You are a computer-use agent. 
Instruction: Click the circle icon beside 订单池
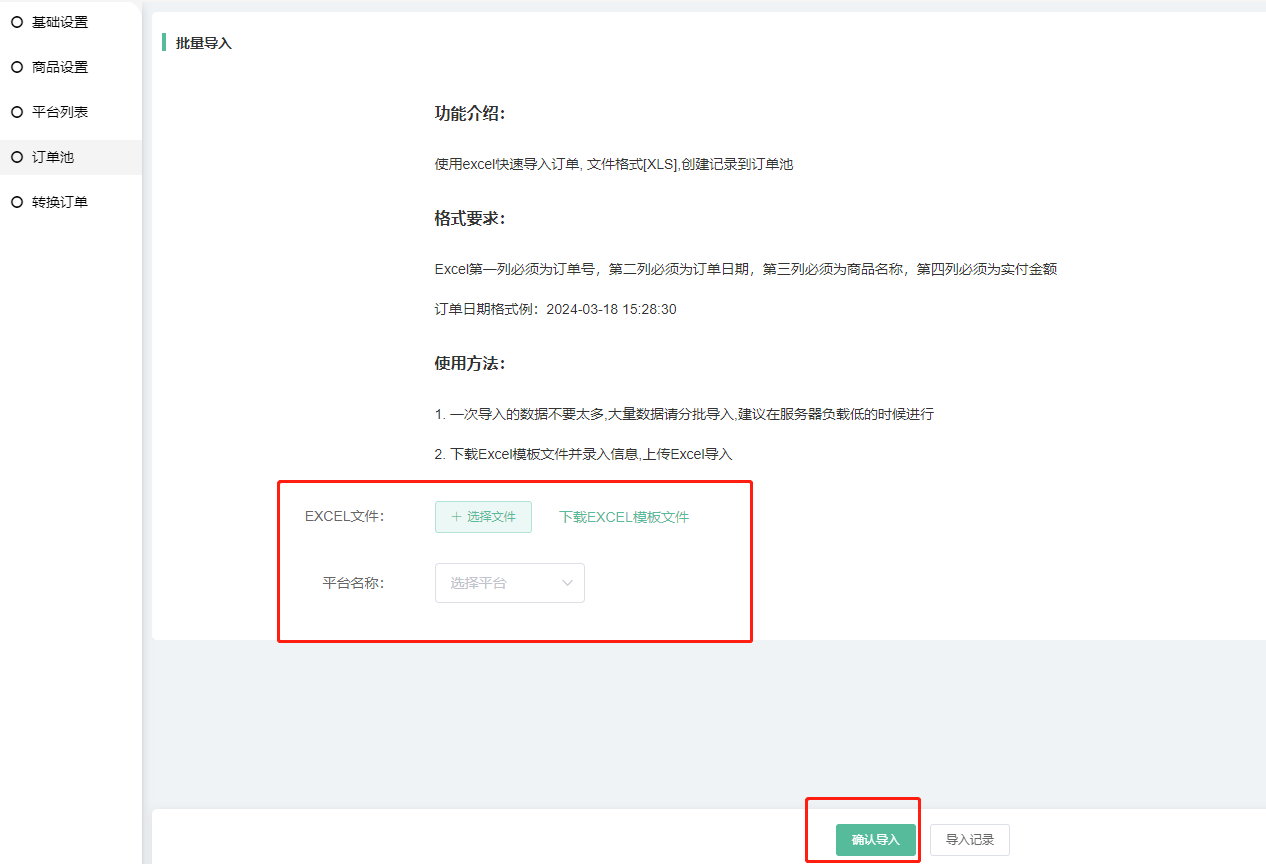(x=16, y=157)
